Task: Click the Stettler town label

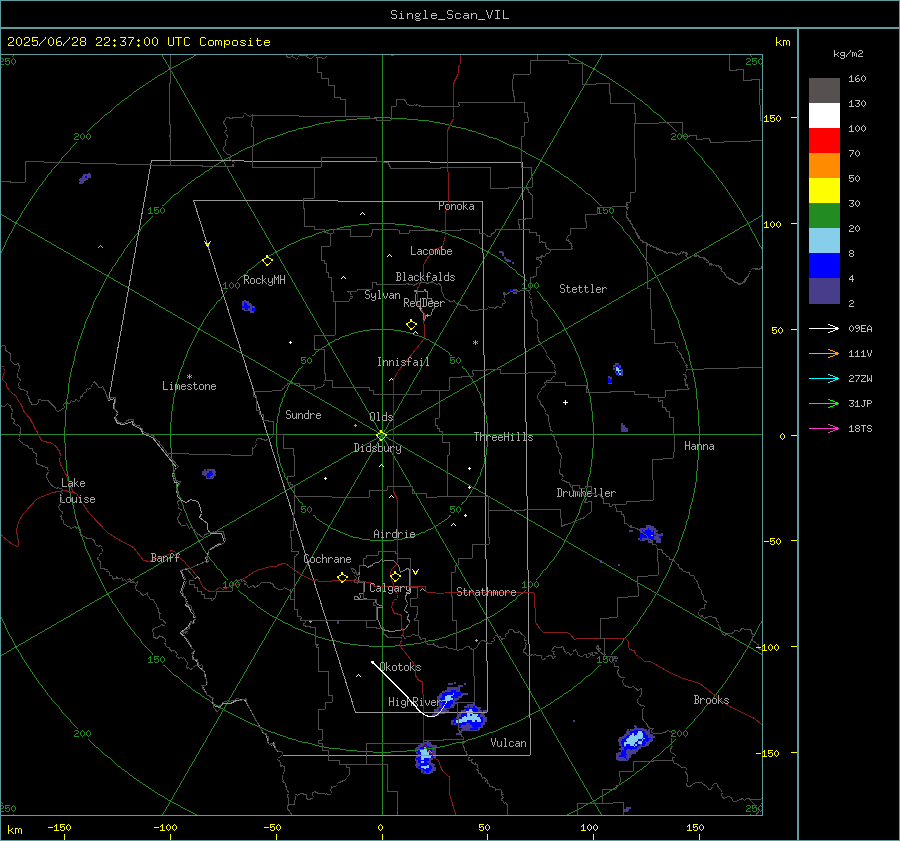Action: click(x=583, y=289)
